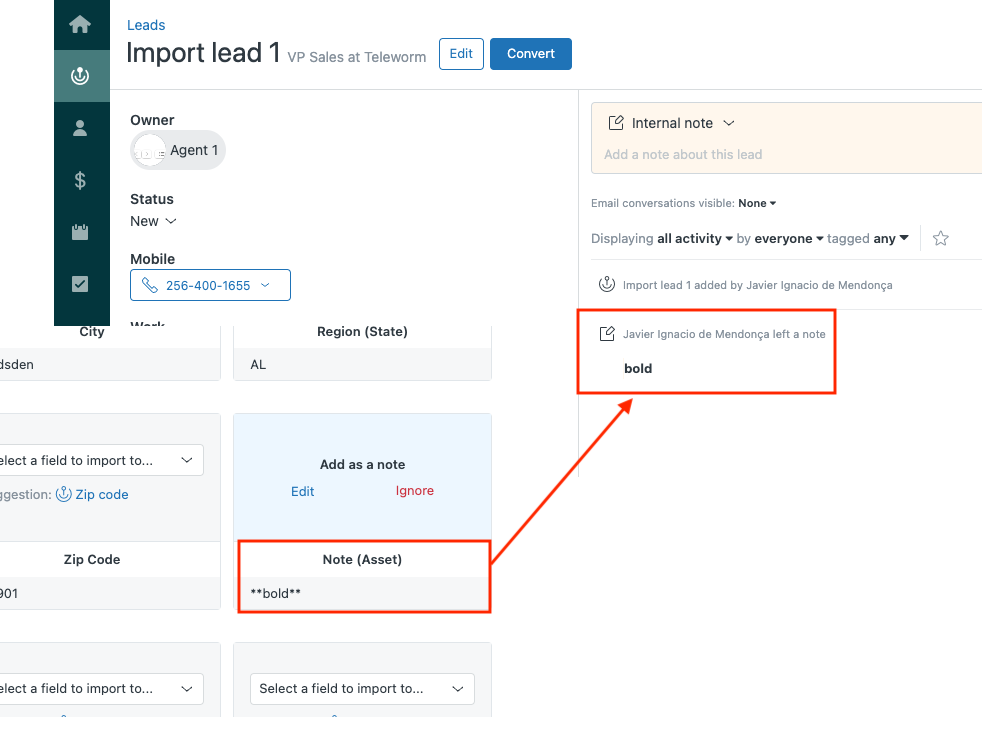The width and height of the screenshot is (982, 737).
Task: Click the Edit button next to Convert
Action: click(x=461, y=54)
